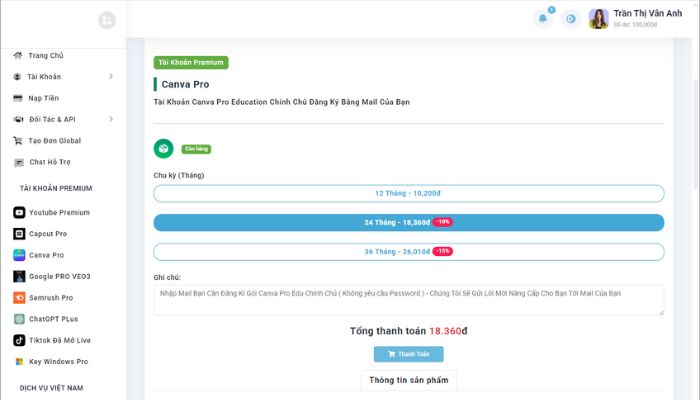Click the Thanh Toán checkout button

408,354
